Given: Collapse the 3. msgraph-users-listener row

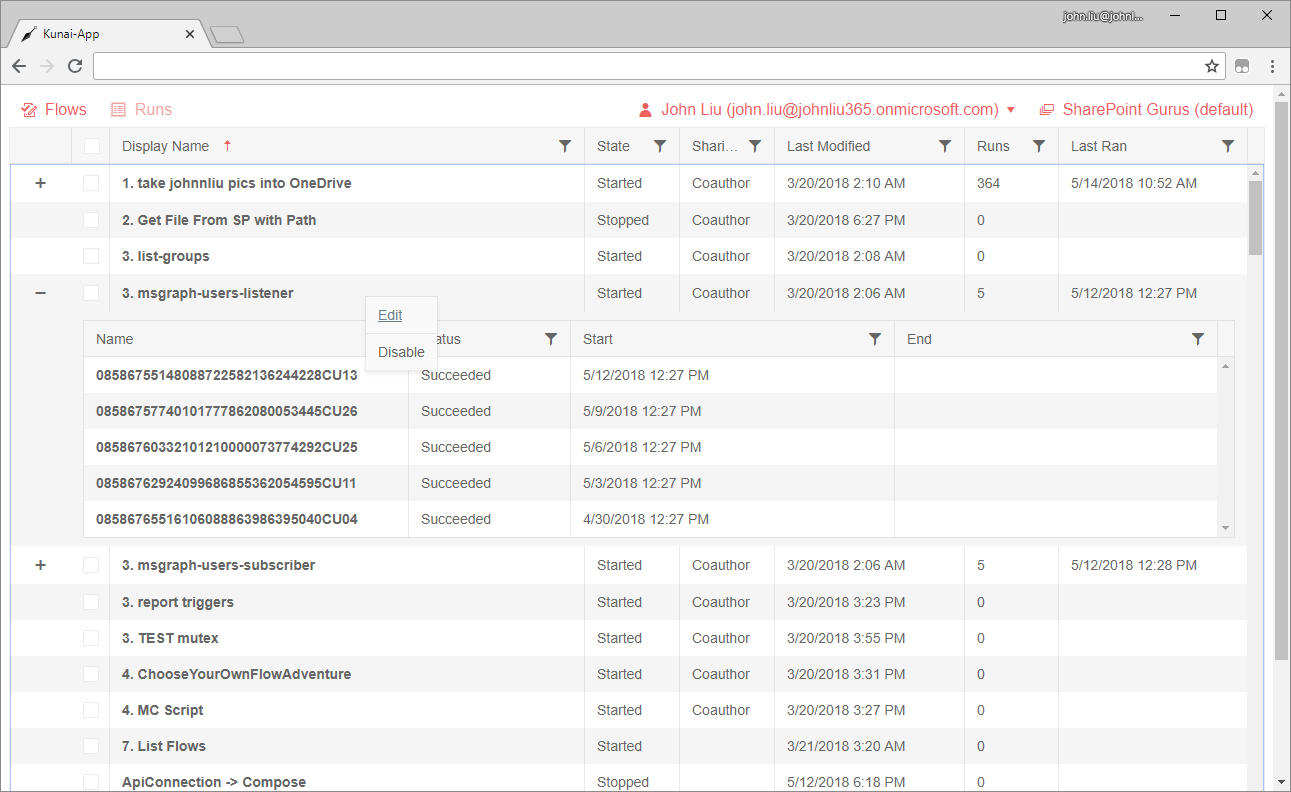Looking at the screenshot, I should pos(41,293).
